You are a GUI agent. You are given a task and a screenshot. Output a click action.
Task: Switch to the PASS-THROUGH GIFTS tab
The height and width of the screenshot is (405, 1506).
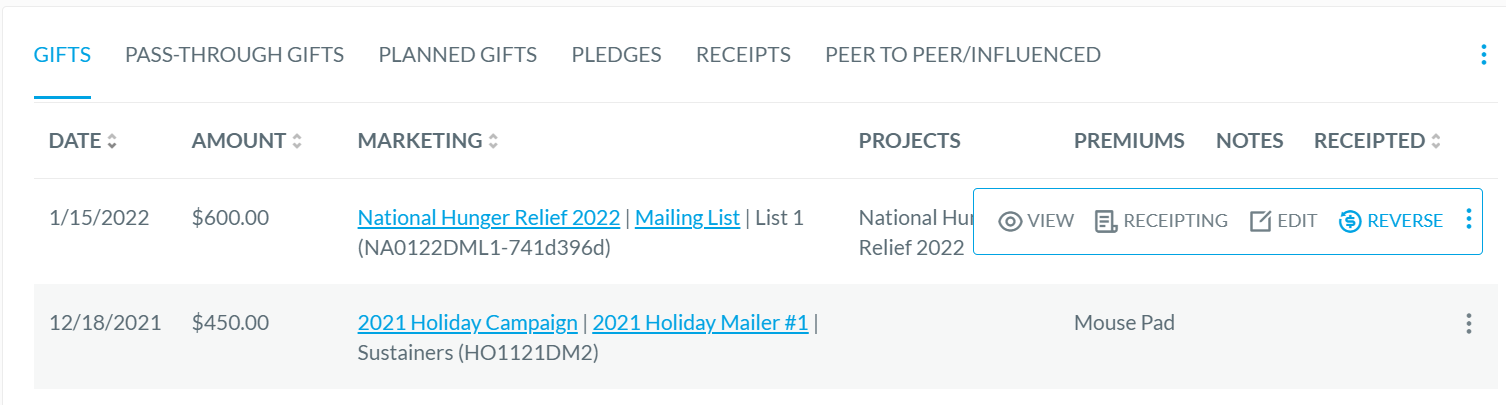pyautogui.click(x=234, y=55)
